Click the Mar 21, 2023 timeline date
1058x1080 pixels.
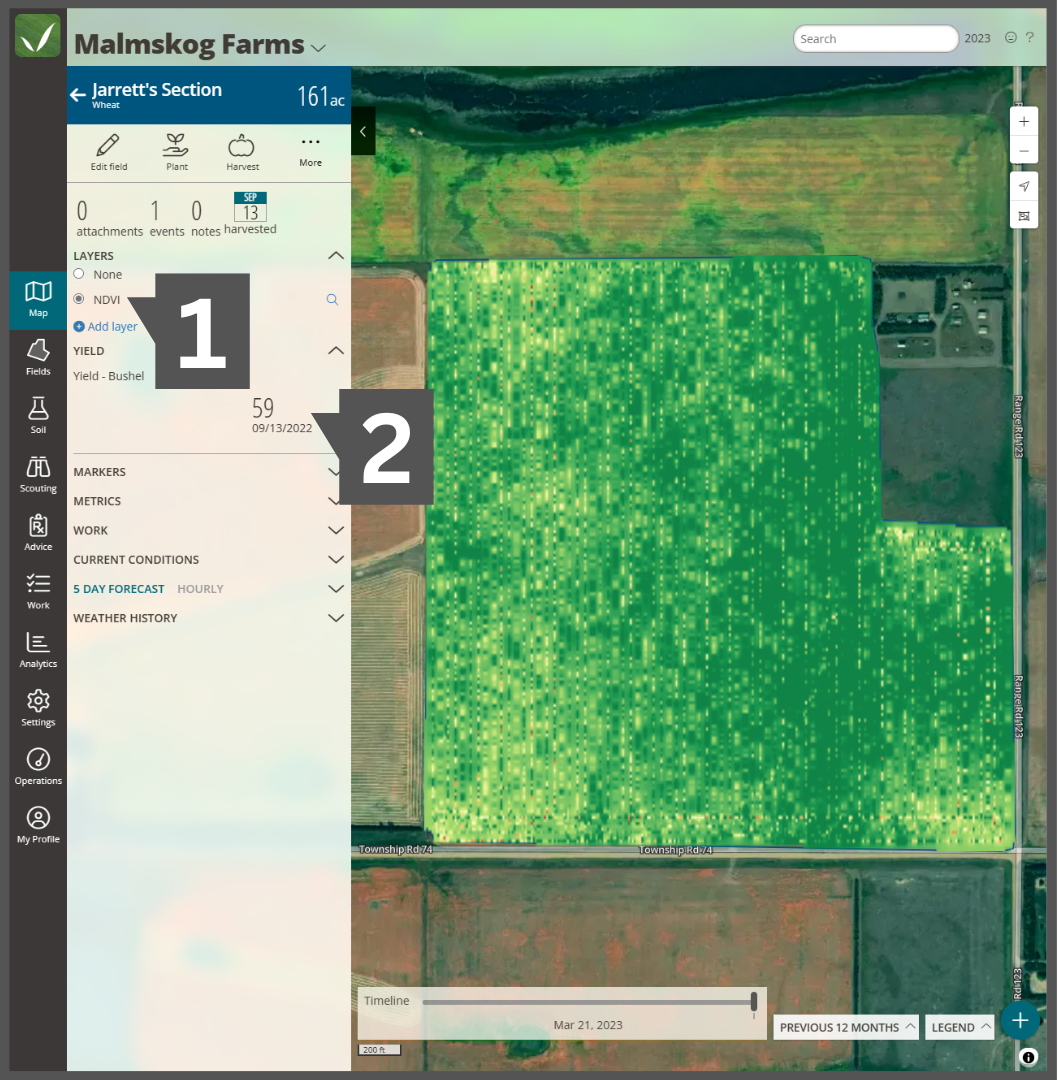[588, 1025]
